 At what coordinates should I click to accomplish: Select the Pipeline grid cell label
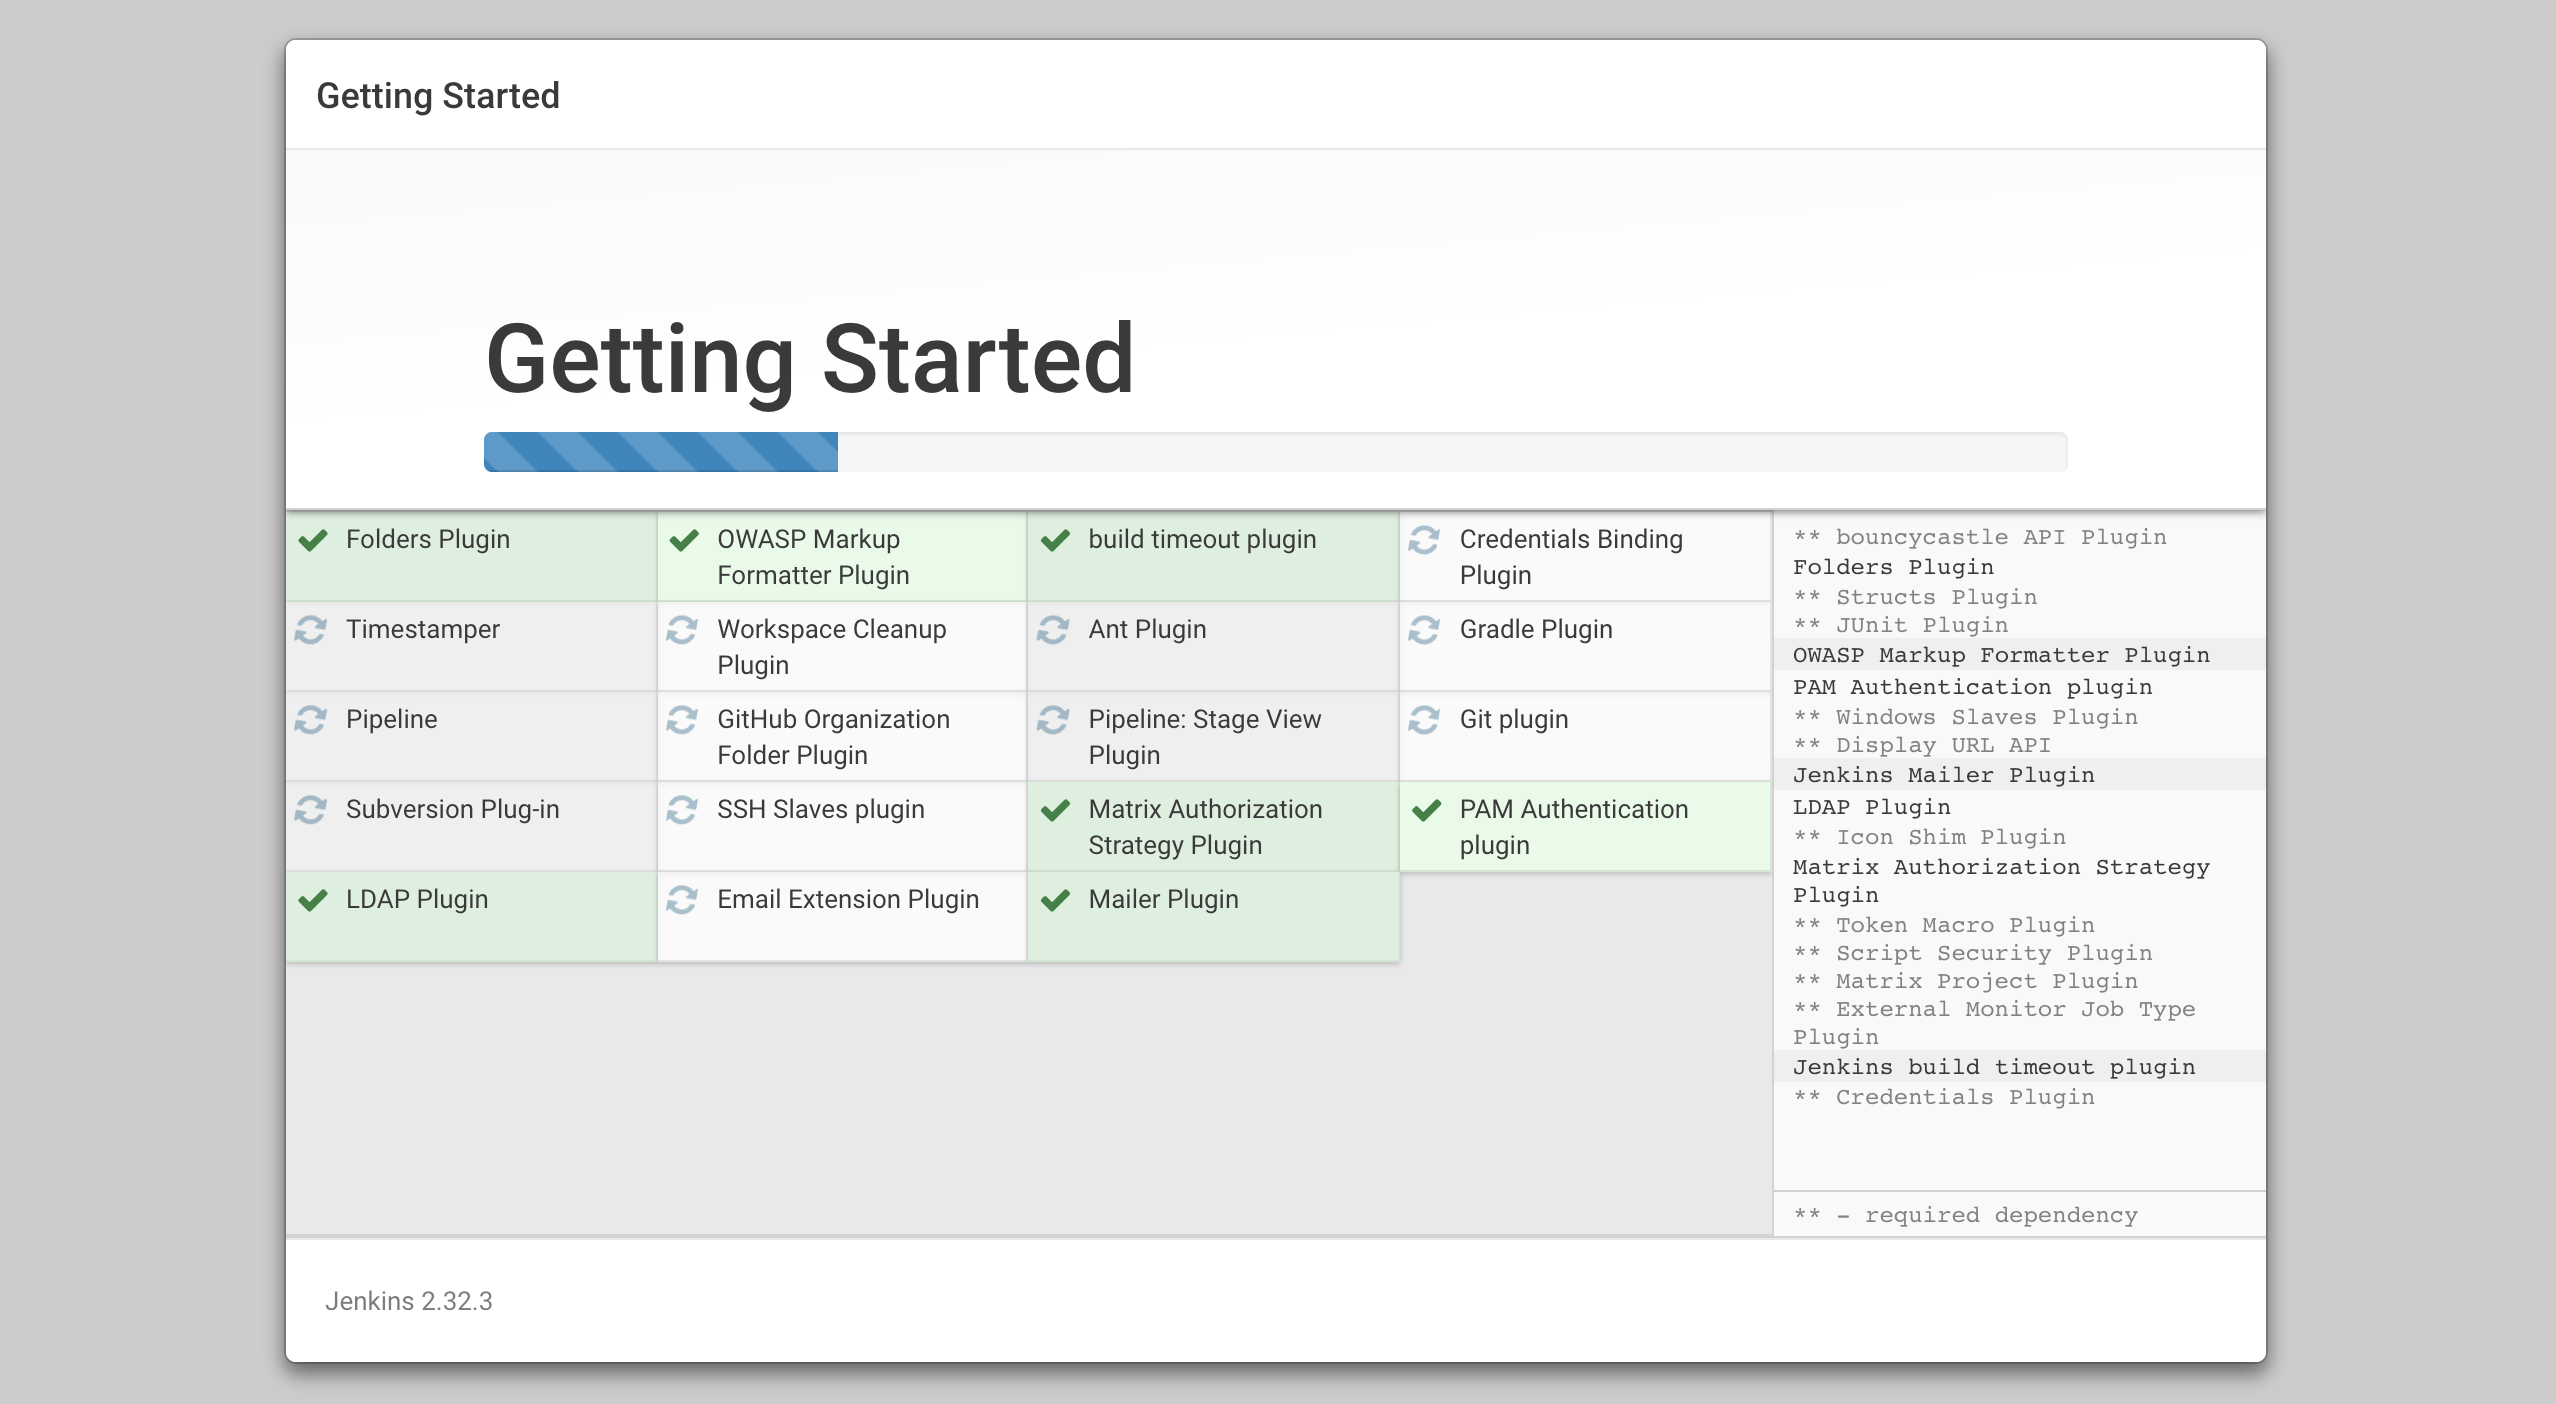[x=391, y=720]
